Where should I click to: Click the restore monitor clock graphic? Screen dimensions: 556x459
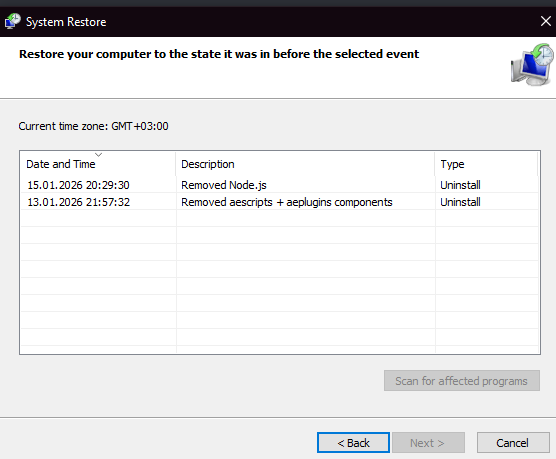tap(532, 65)
